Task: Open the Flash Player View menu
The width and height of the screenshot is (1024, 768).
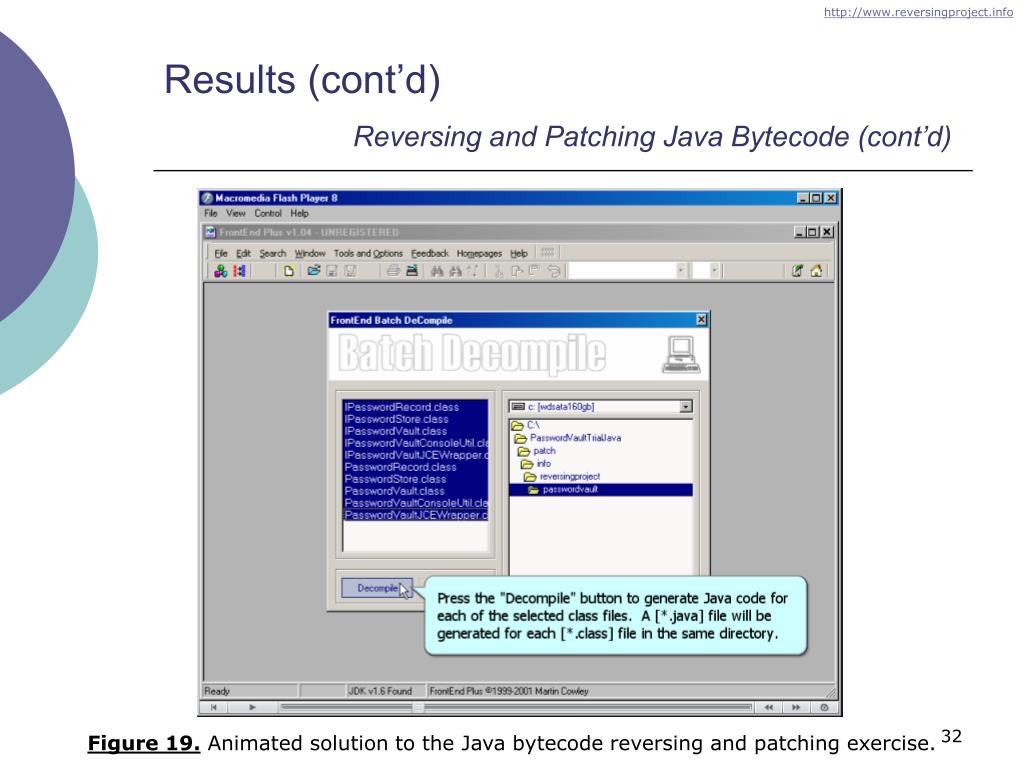Action: 236,214
